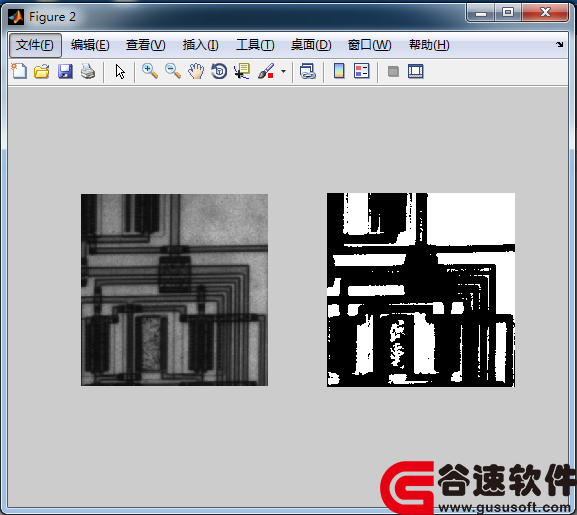Select the Rotate 3D tool
Image resolution: width=577 pixels, height=515 pixels.
[x=219, y=71]
